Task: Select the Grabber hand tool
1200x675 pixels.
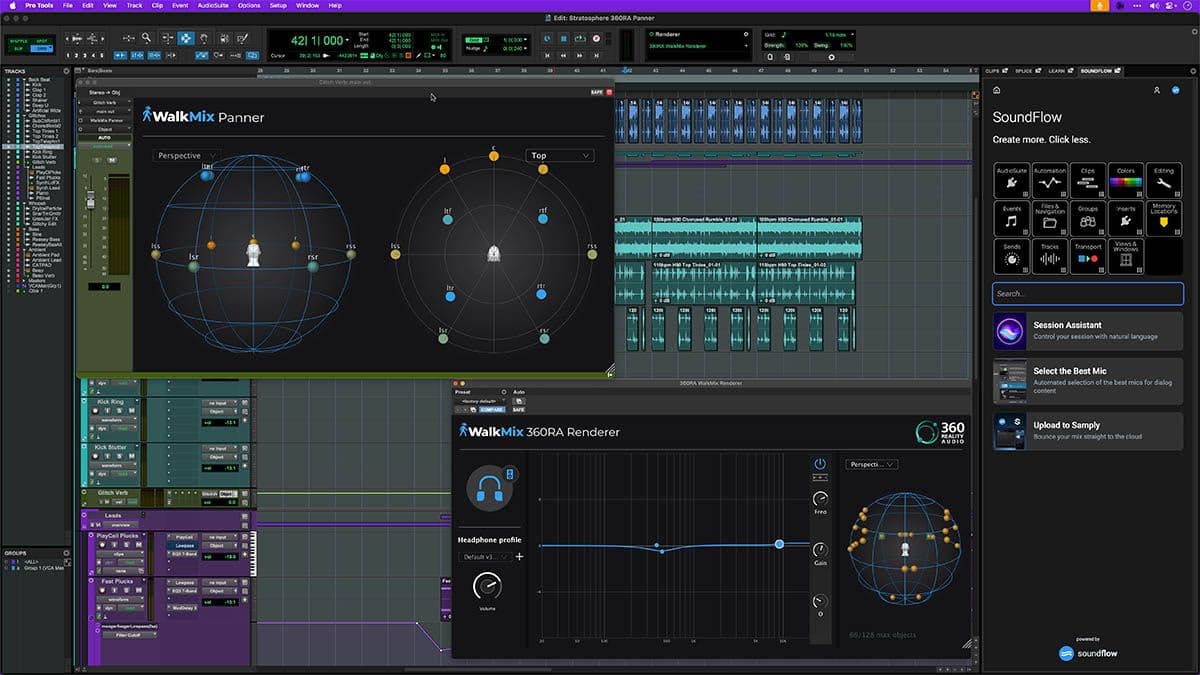Action: [x=203, y=39]
